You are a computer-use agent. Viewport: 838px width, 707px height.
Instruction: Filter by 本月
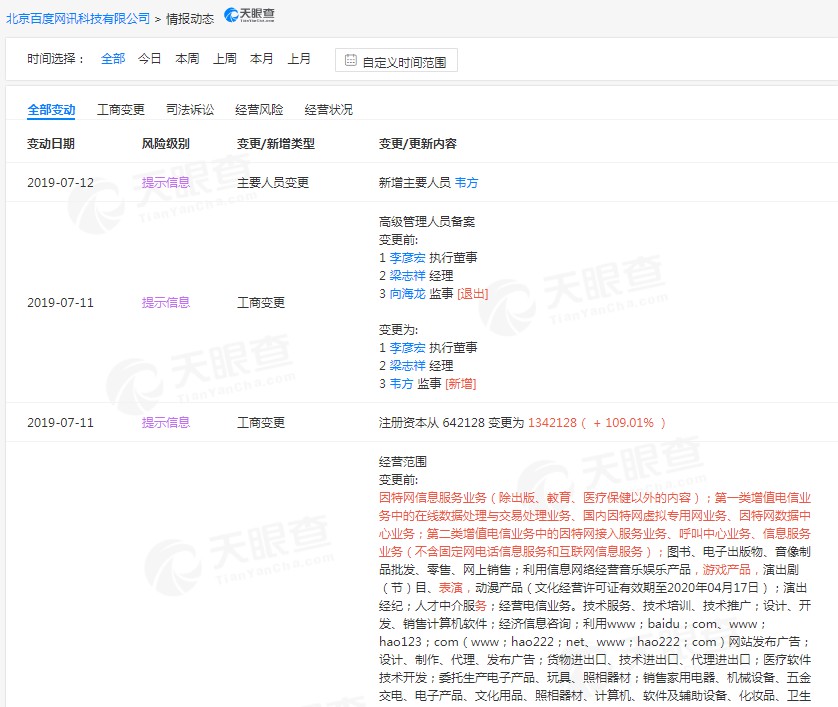point(261,58)
